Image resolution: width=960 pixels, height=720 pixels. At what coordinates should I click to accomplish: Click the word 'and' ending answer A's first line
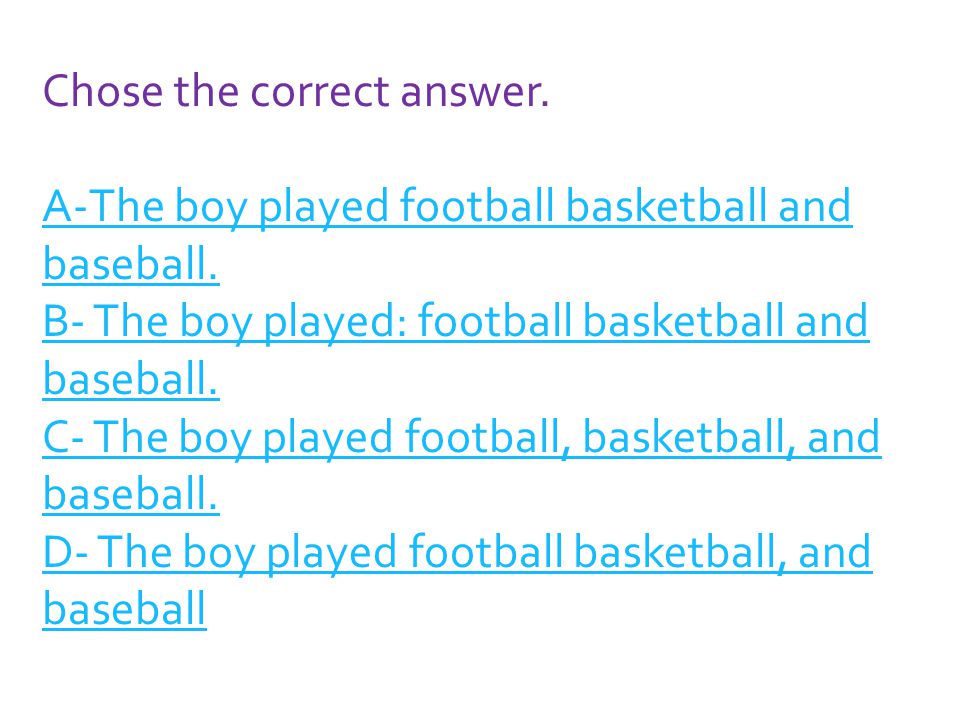click(814, 206)
